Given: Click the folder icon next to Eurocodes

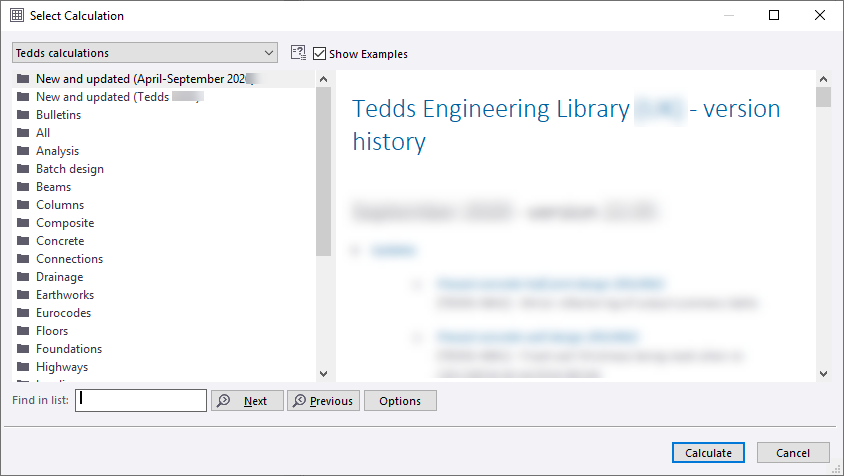Looking at the screenshot, I should coord(23,312).
